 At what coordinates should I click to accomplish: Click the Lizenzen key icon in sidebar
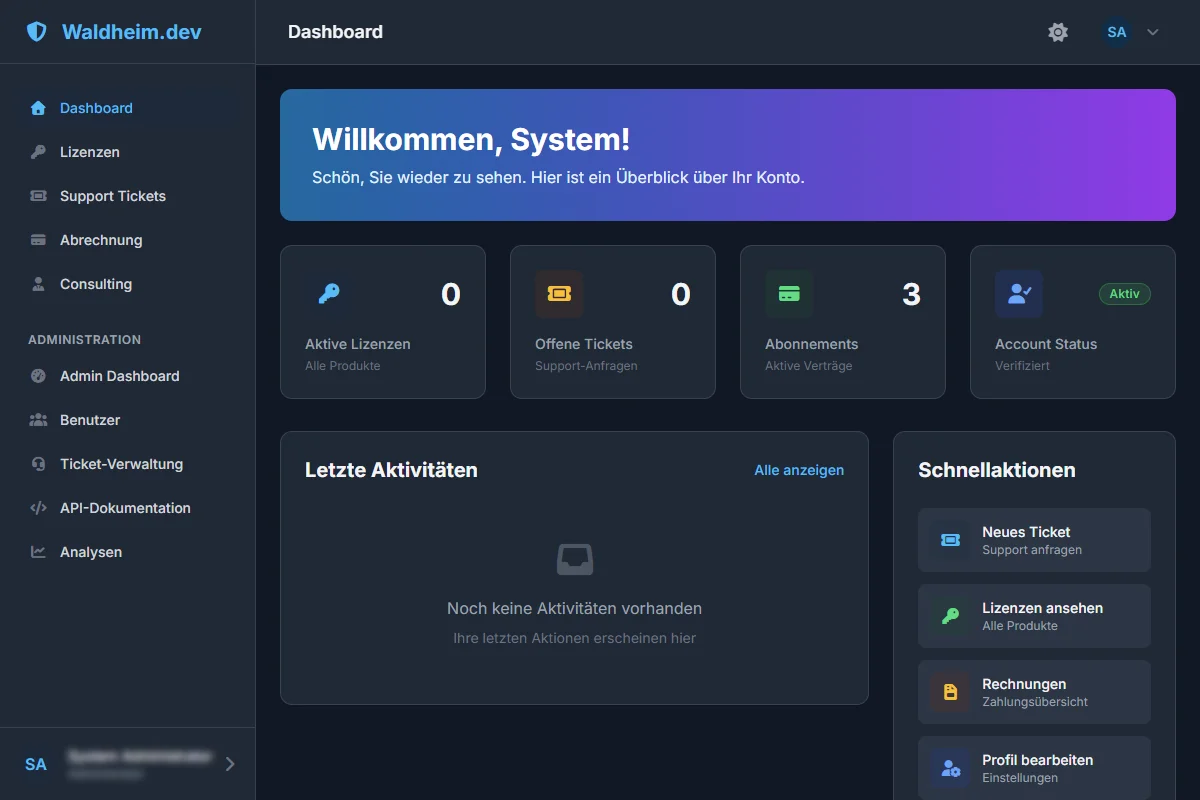point(38,152)
